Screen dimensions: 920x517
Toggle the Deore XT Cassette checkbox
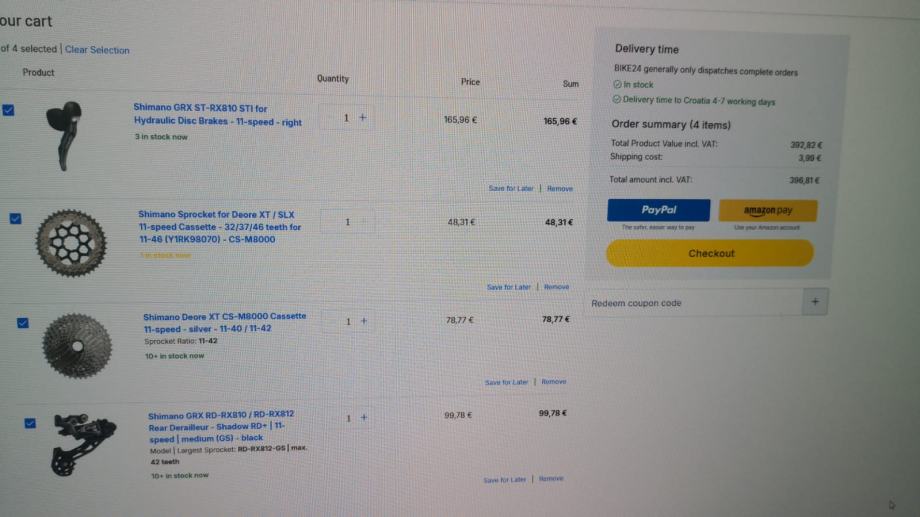pyautogui.click(x=23, y=323)
